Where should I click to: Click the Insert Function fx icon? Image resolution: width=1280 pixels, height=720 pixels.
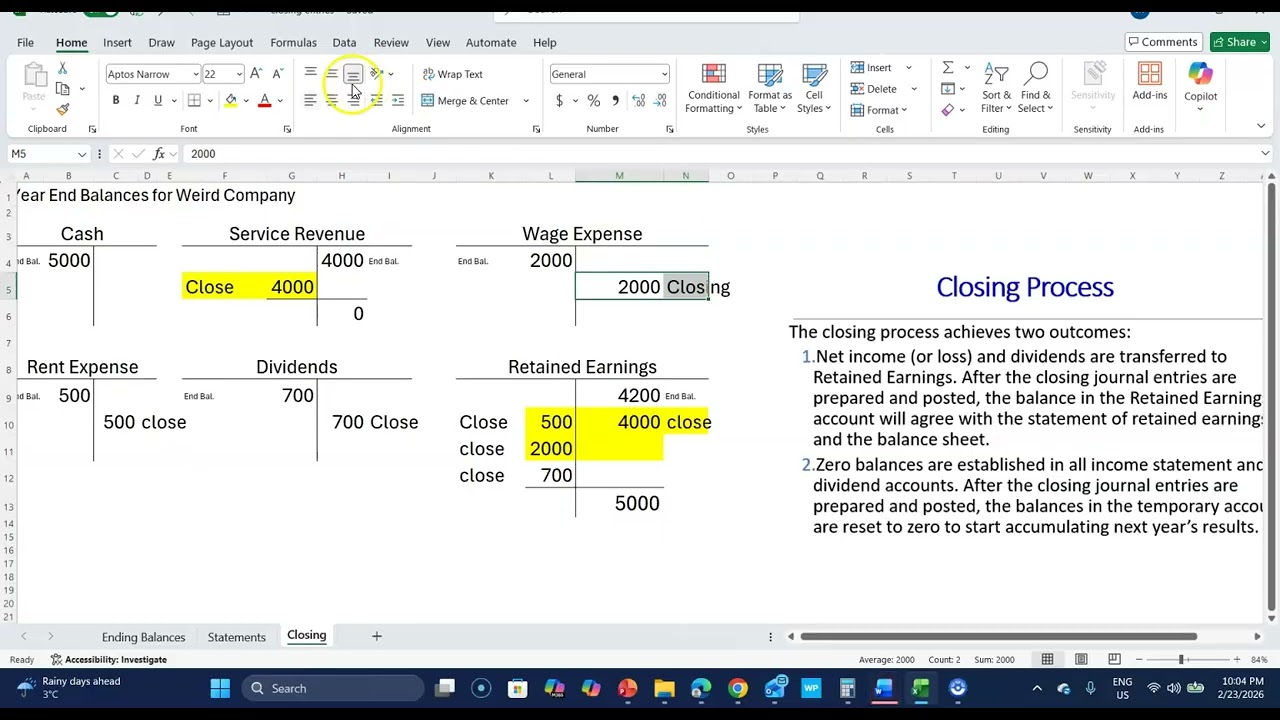click(x=158, y=154)
